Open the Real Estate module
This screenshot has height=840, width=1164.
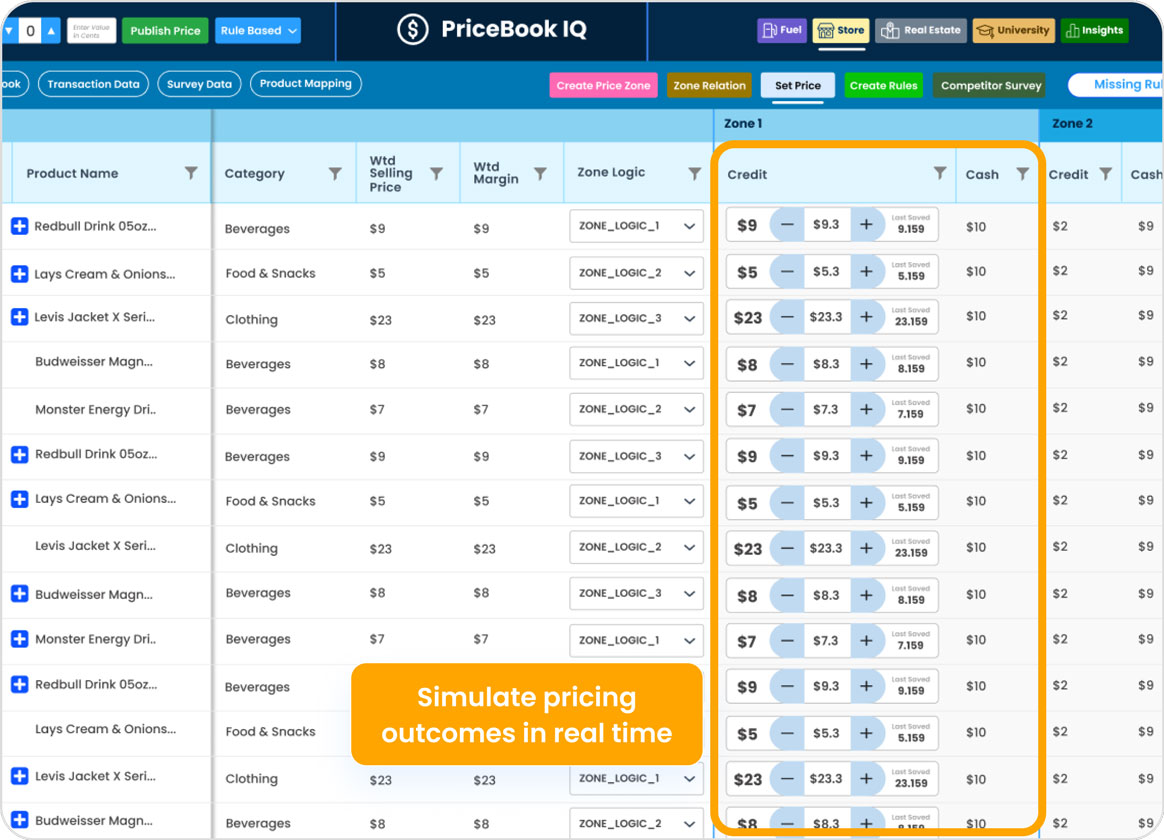point(920,30)
